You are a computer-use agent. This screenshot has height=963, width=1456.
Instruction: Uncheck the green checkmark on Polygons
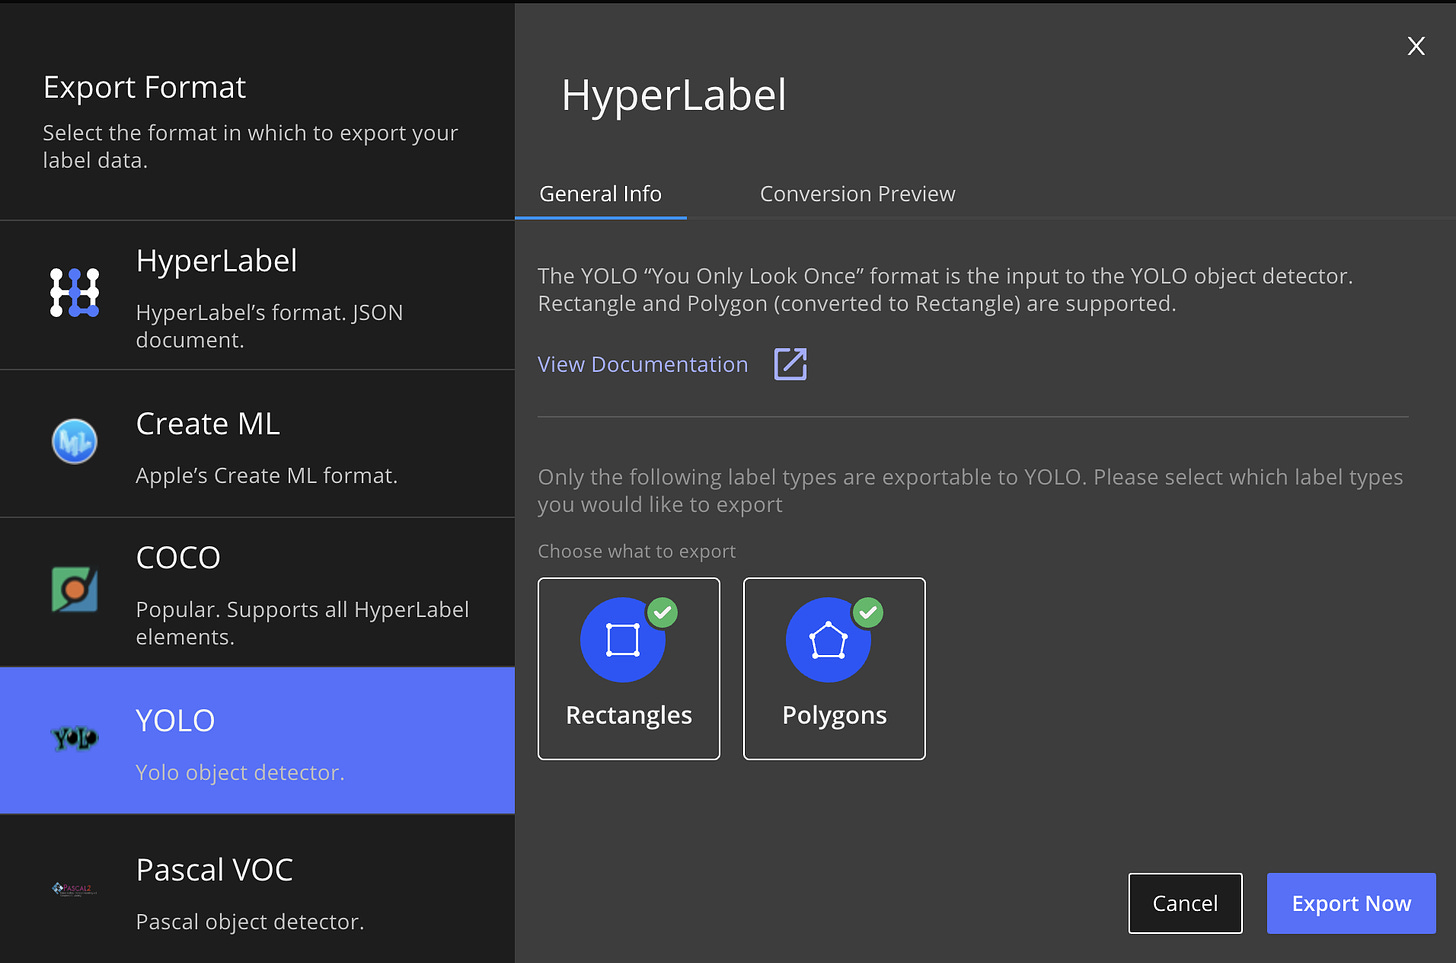click(868, 612)
